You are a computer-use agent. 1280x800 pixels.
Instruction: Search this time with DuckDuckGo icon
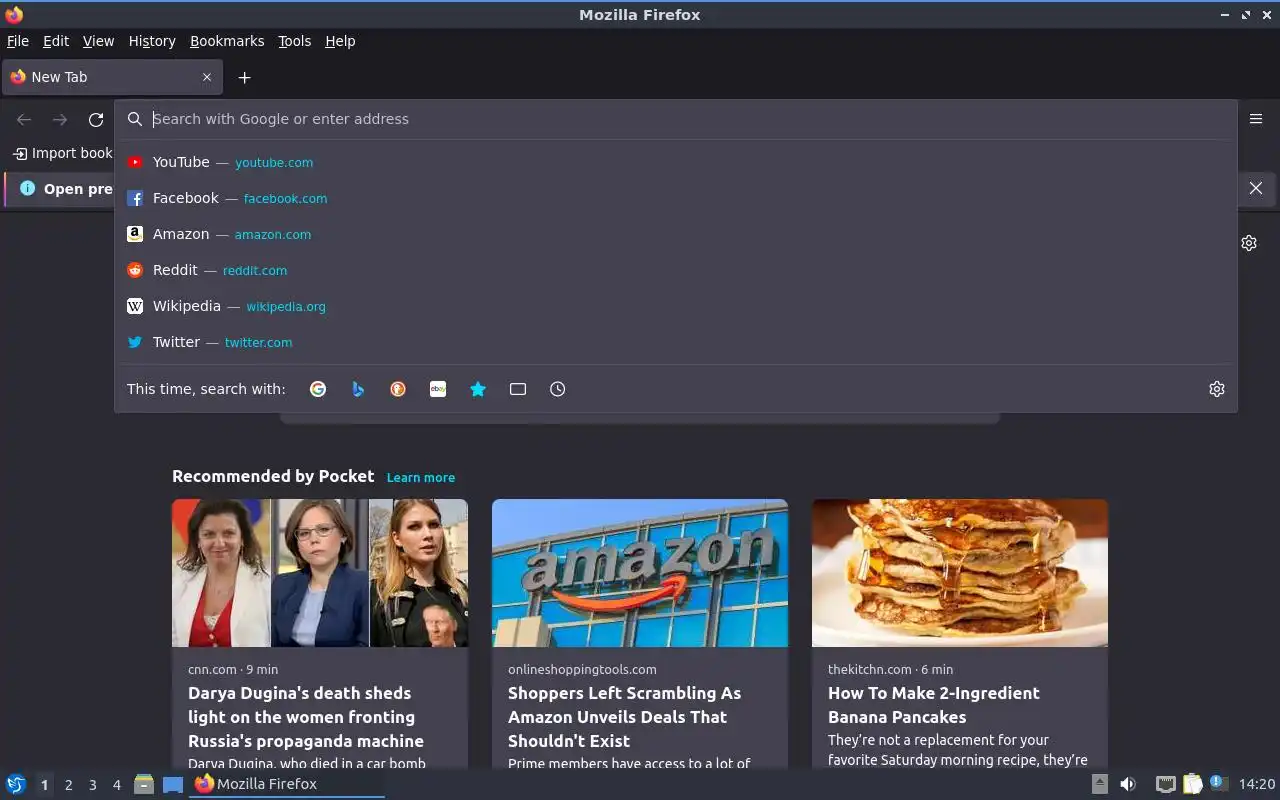[398, 389]
